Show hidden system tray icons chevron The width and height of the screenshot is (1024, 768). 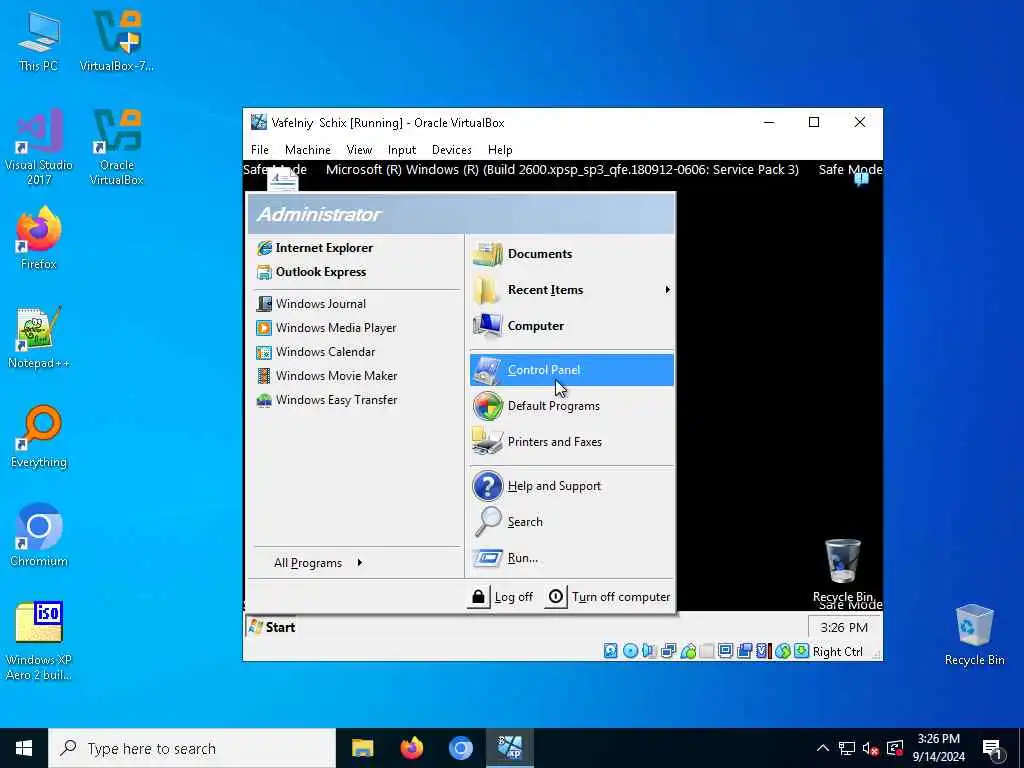(x=823, y=748)
